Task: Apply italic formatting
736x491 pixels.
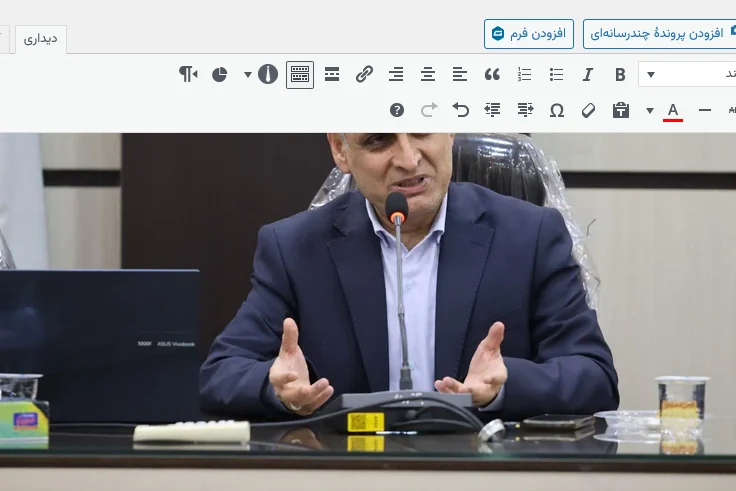Action: click(x=588, y=75)
